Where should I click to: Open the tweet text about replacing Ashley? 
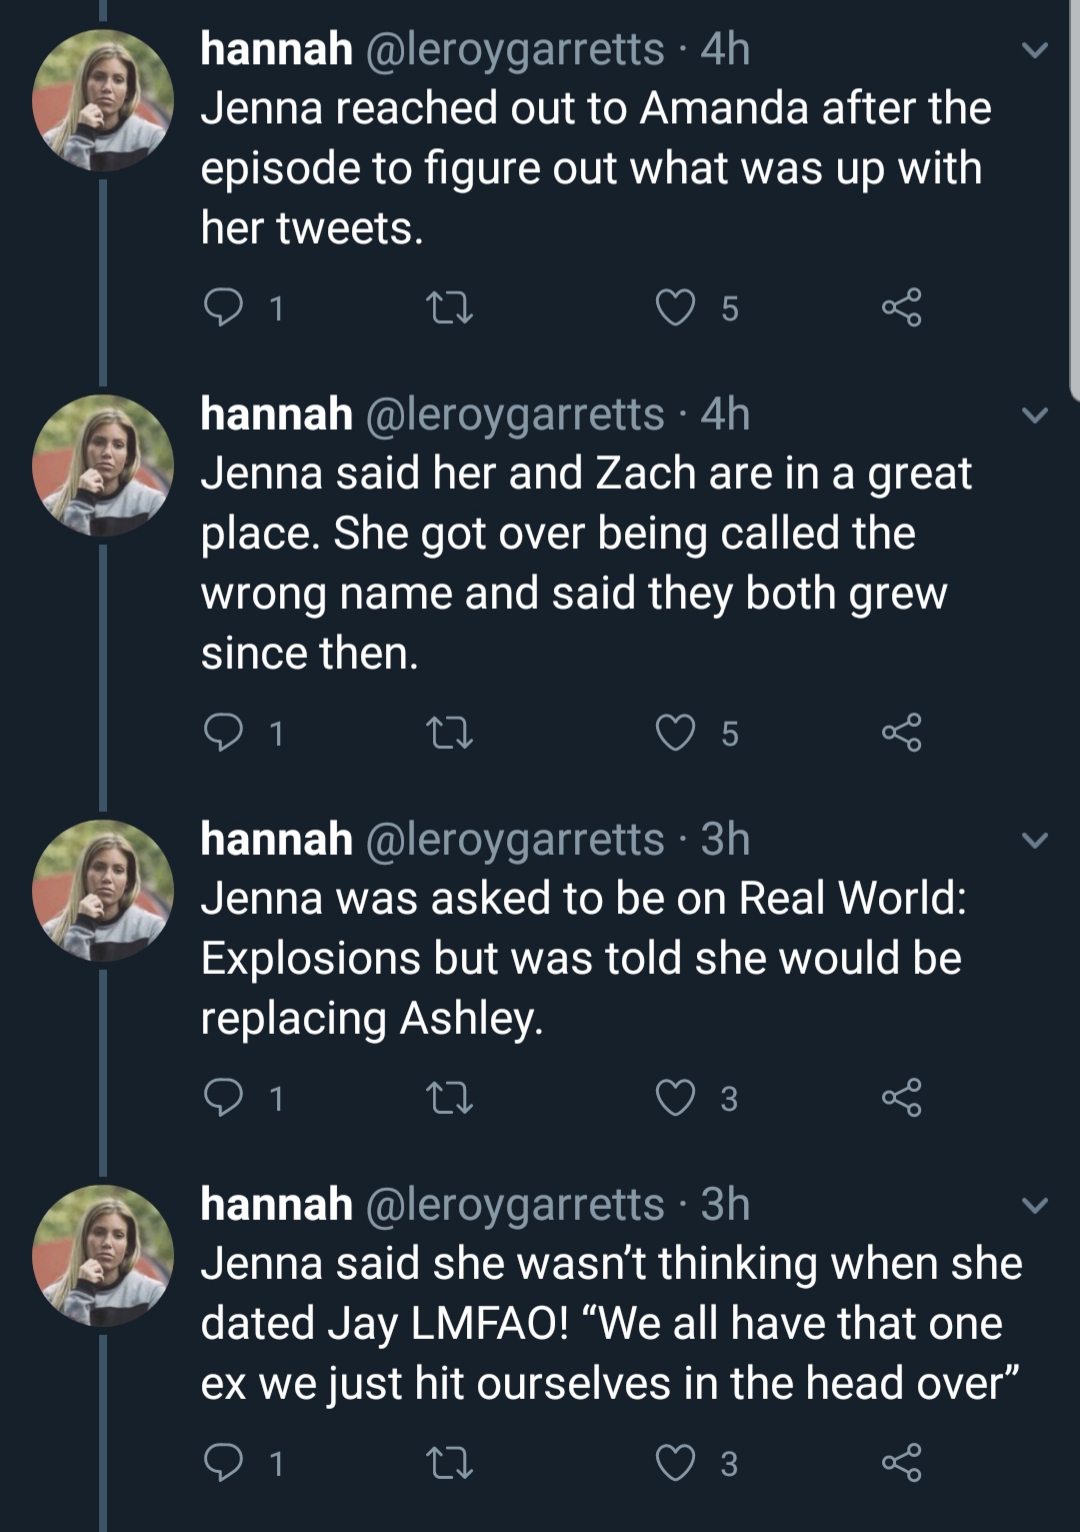tap(581, 958)
